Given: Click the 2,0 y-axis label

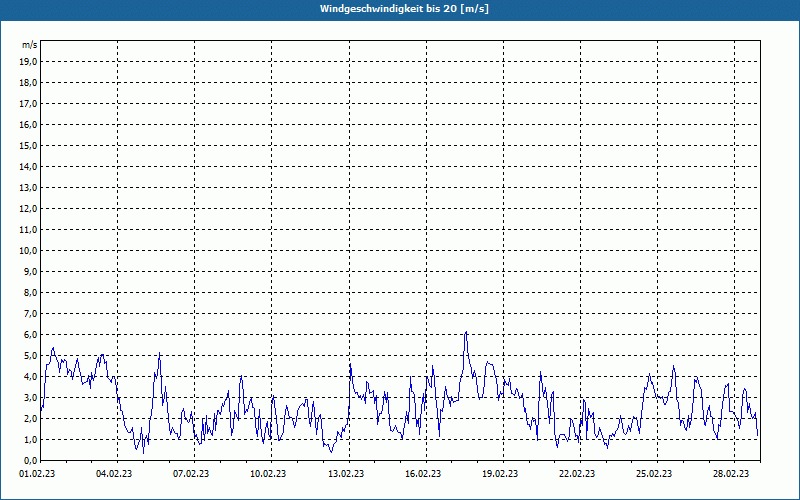Looking at the screenshot, I should point(30,418).
